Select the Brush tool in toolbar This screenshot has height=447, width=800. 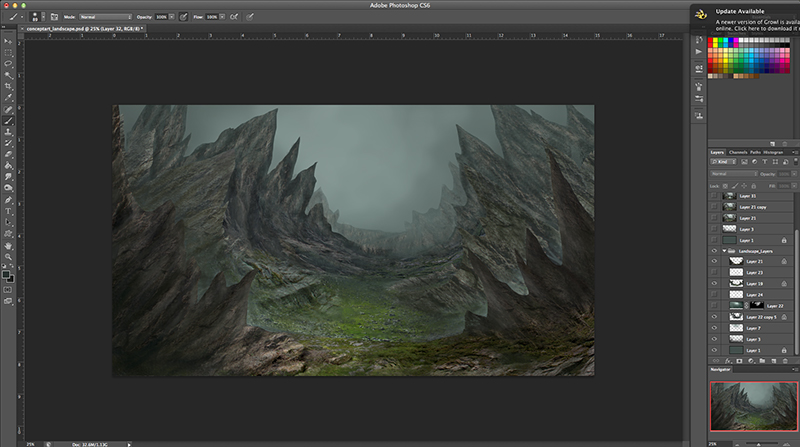8,121
